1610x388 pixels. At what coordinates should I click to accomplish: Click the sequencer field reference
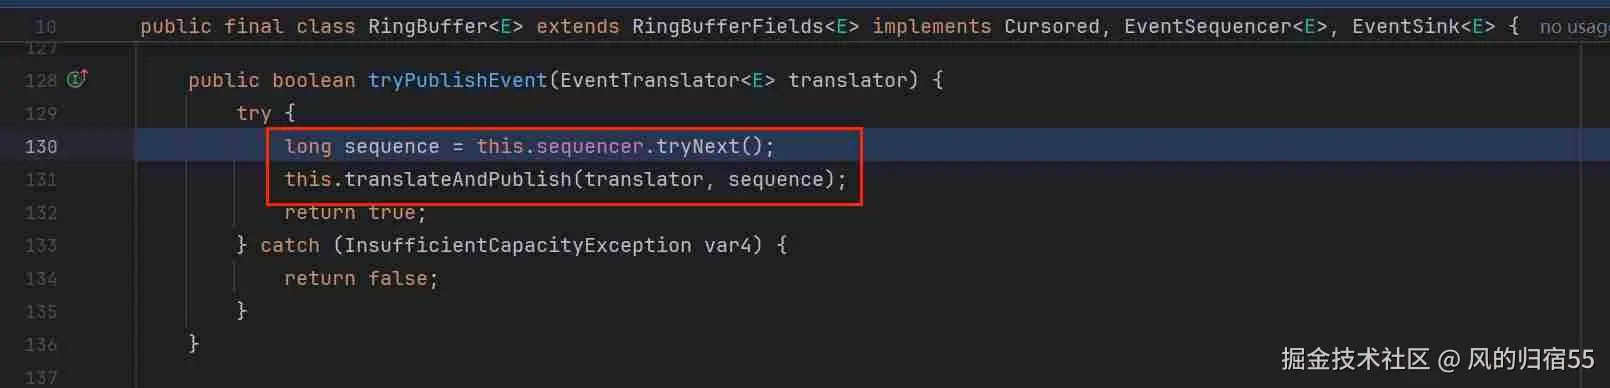click(x=590, y=146)
